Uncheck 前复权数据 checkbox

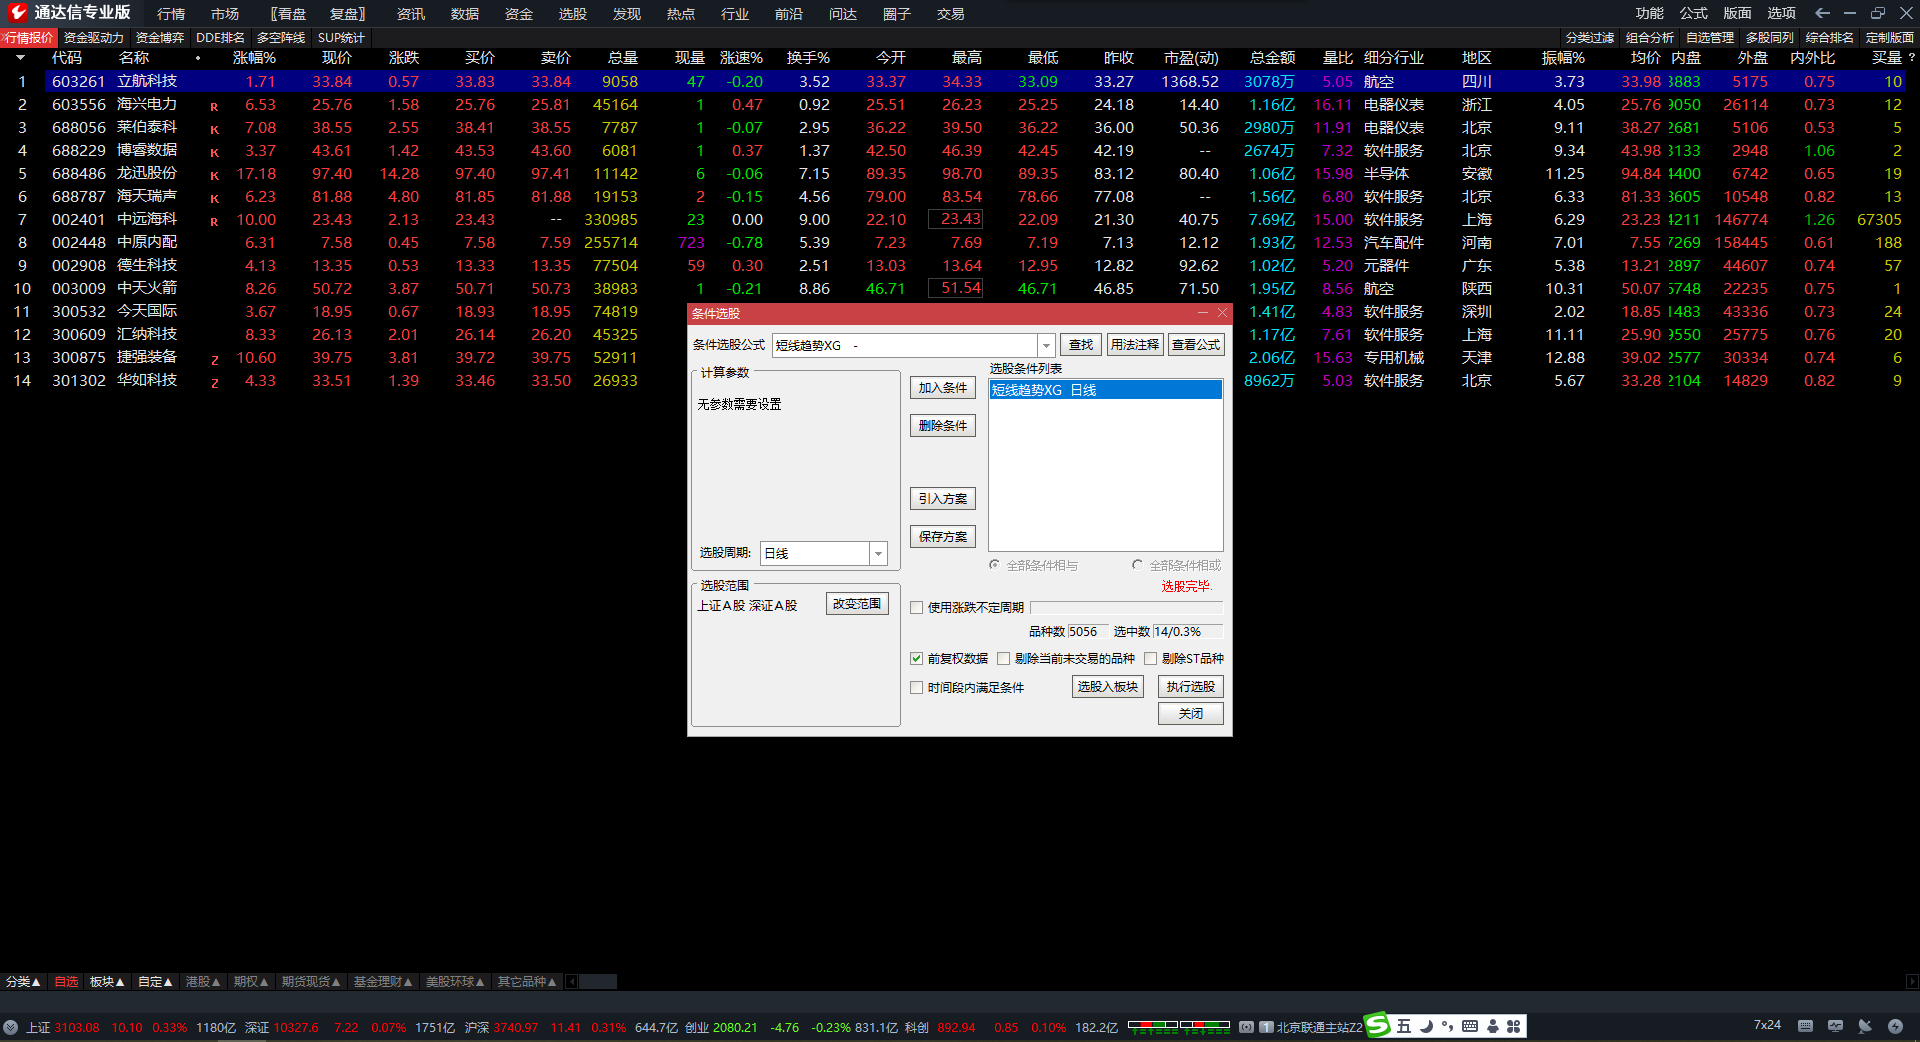click(916, 658)
